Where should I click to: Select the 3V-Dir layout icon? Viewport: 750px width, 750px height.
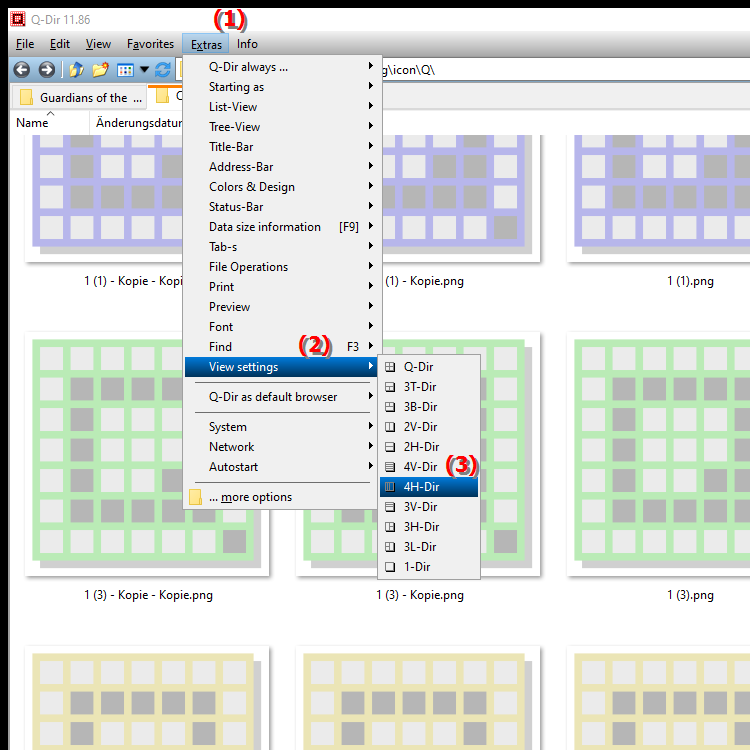tap(390, 507)
